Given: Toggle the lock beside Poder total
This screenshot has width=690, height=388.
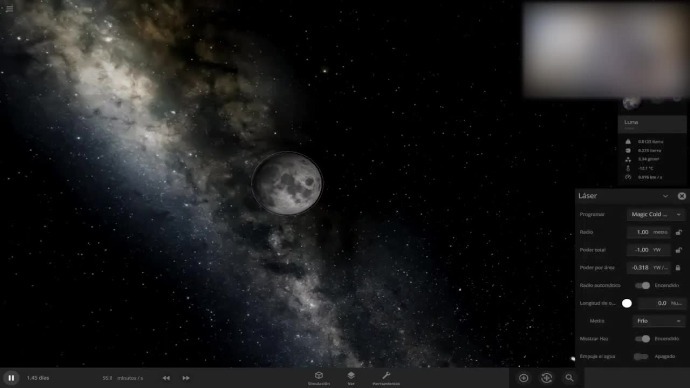Looking at the screenshot, I should [x=679, y=250].
